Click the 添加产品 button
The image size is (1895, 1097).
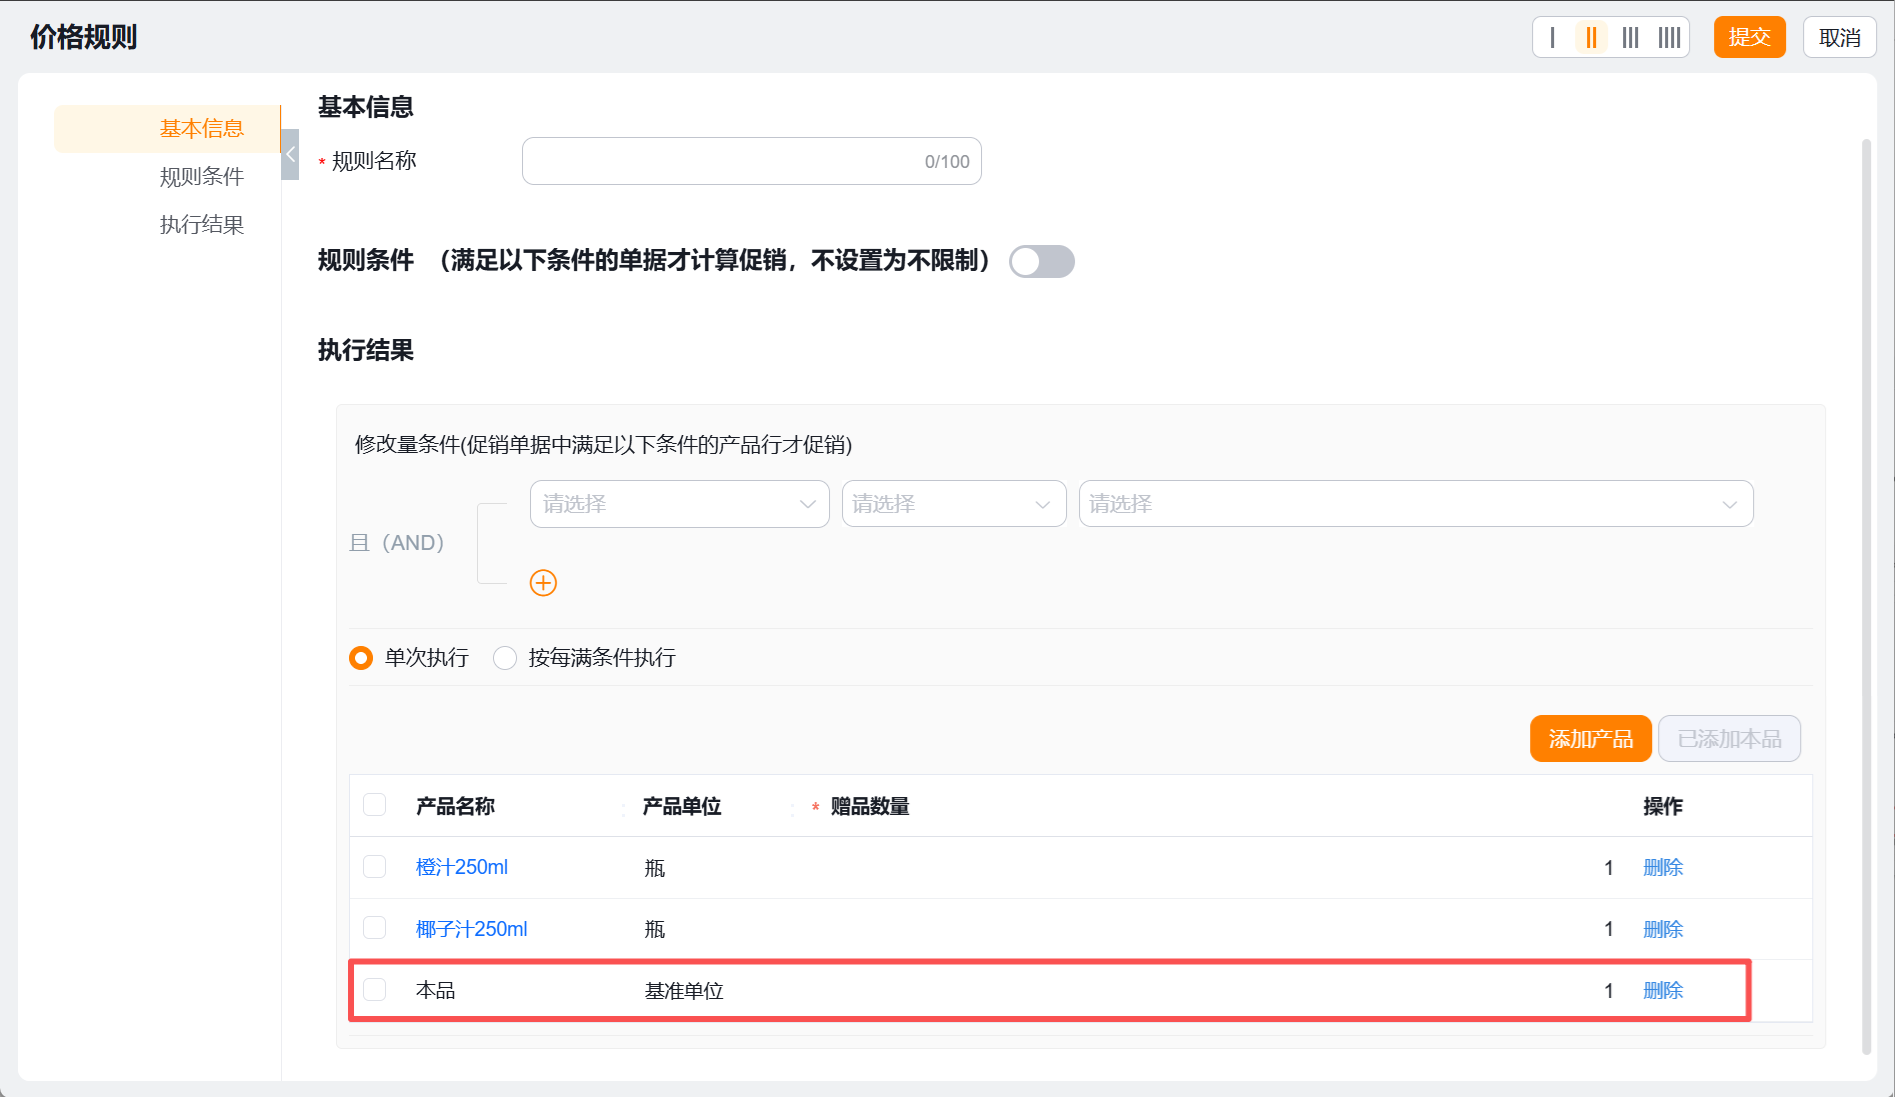coord(1591,739)
